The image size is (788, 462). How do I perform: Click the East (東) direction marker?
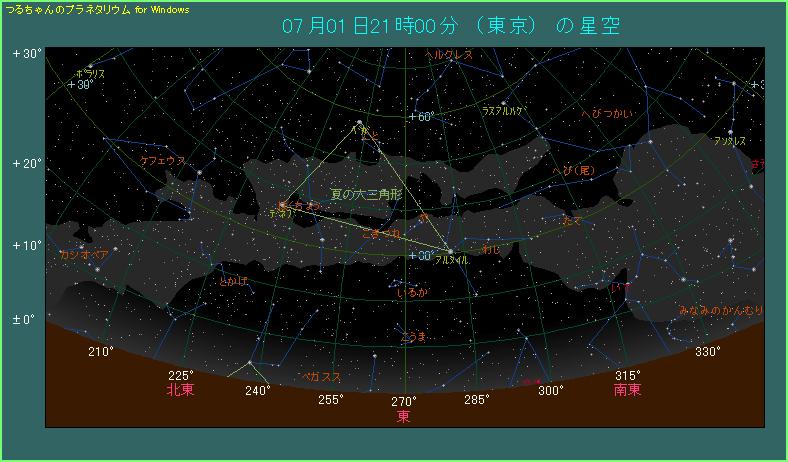point(403,416)
